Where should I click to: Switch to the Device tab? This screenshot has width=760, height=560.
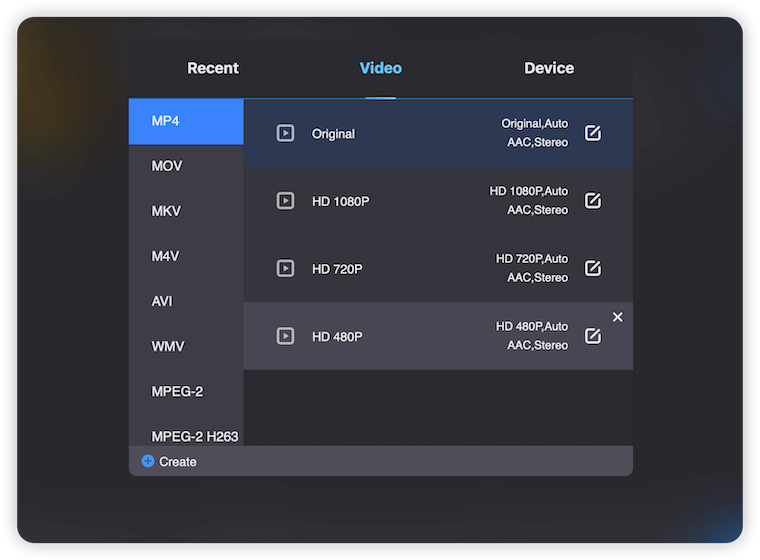click(x=549, y=68)
